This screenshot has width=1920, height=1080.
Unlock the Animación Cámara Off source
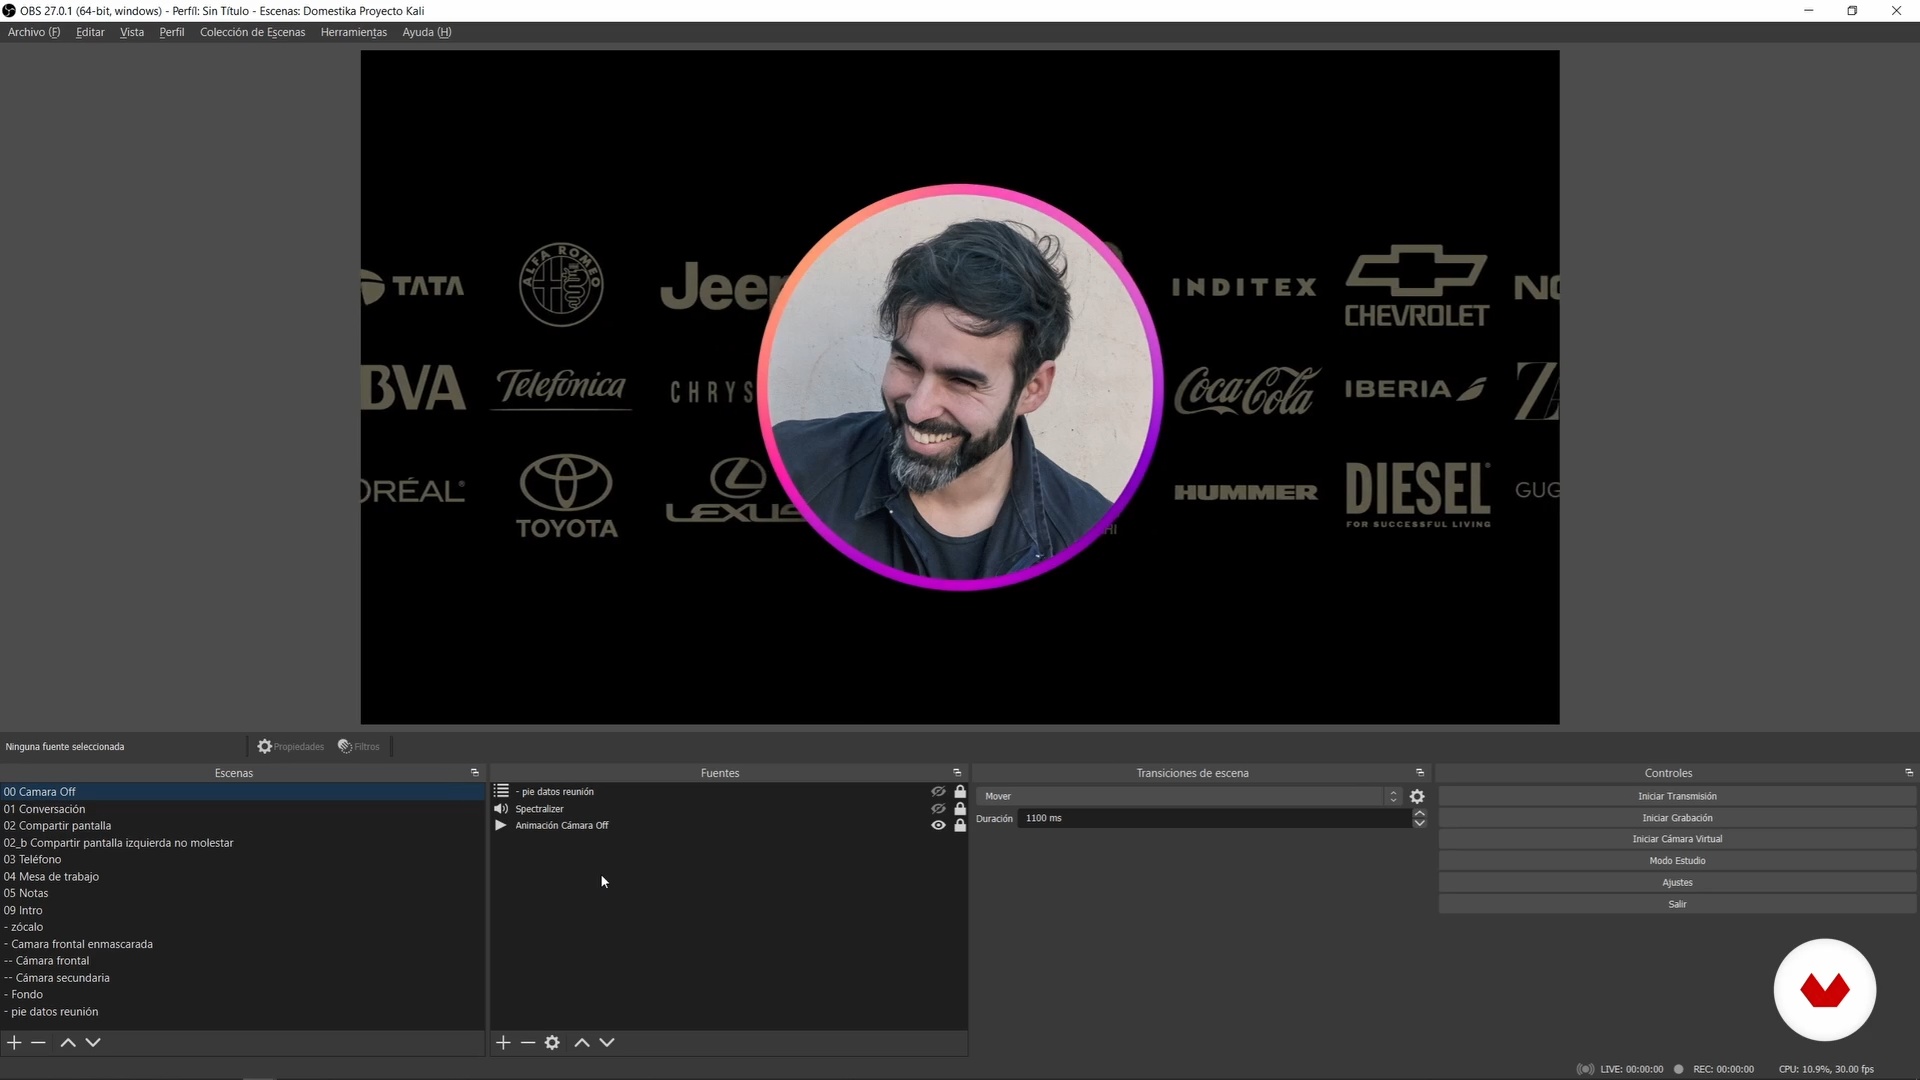click(960, 825)
